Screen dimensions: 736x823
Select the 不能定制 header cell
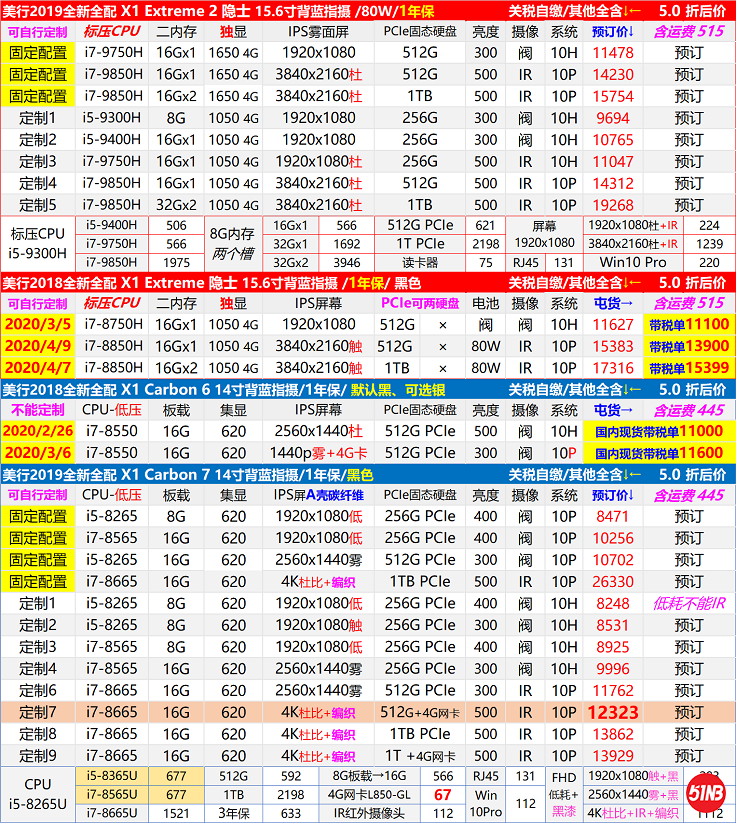click(x=39, y=410)
